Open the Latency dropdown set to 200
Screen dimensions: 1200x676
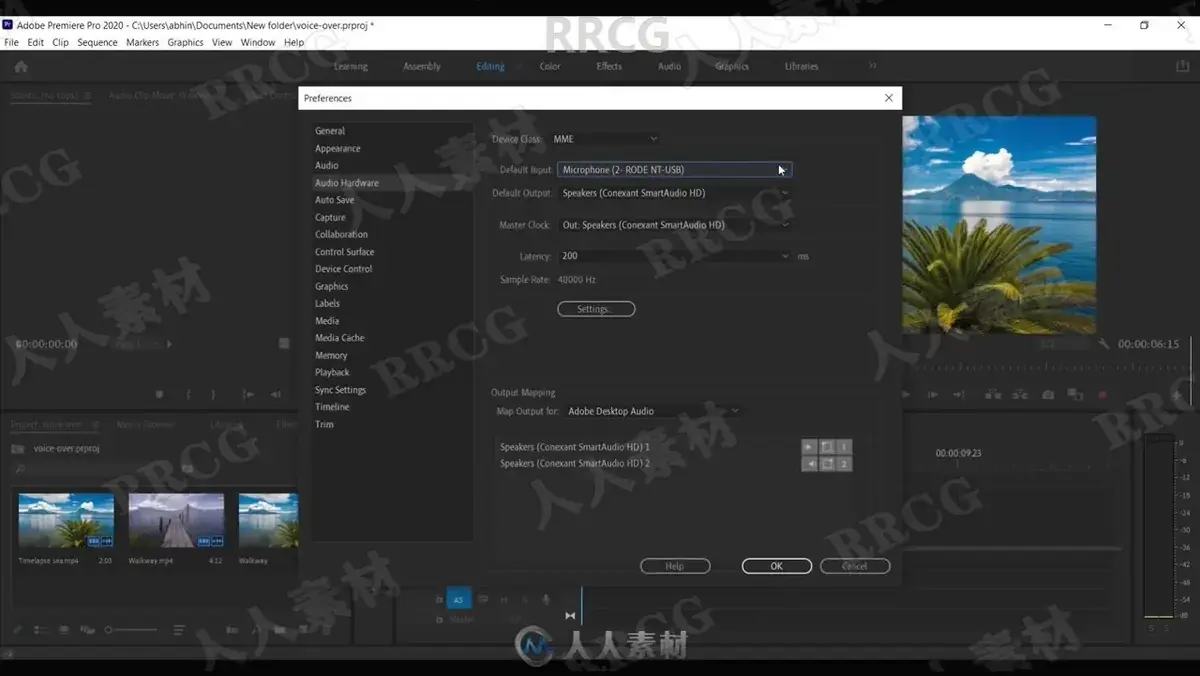pyautogui.click(x=674, y=256)
